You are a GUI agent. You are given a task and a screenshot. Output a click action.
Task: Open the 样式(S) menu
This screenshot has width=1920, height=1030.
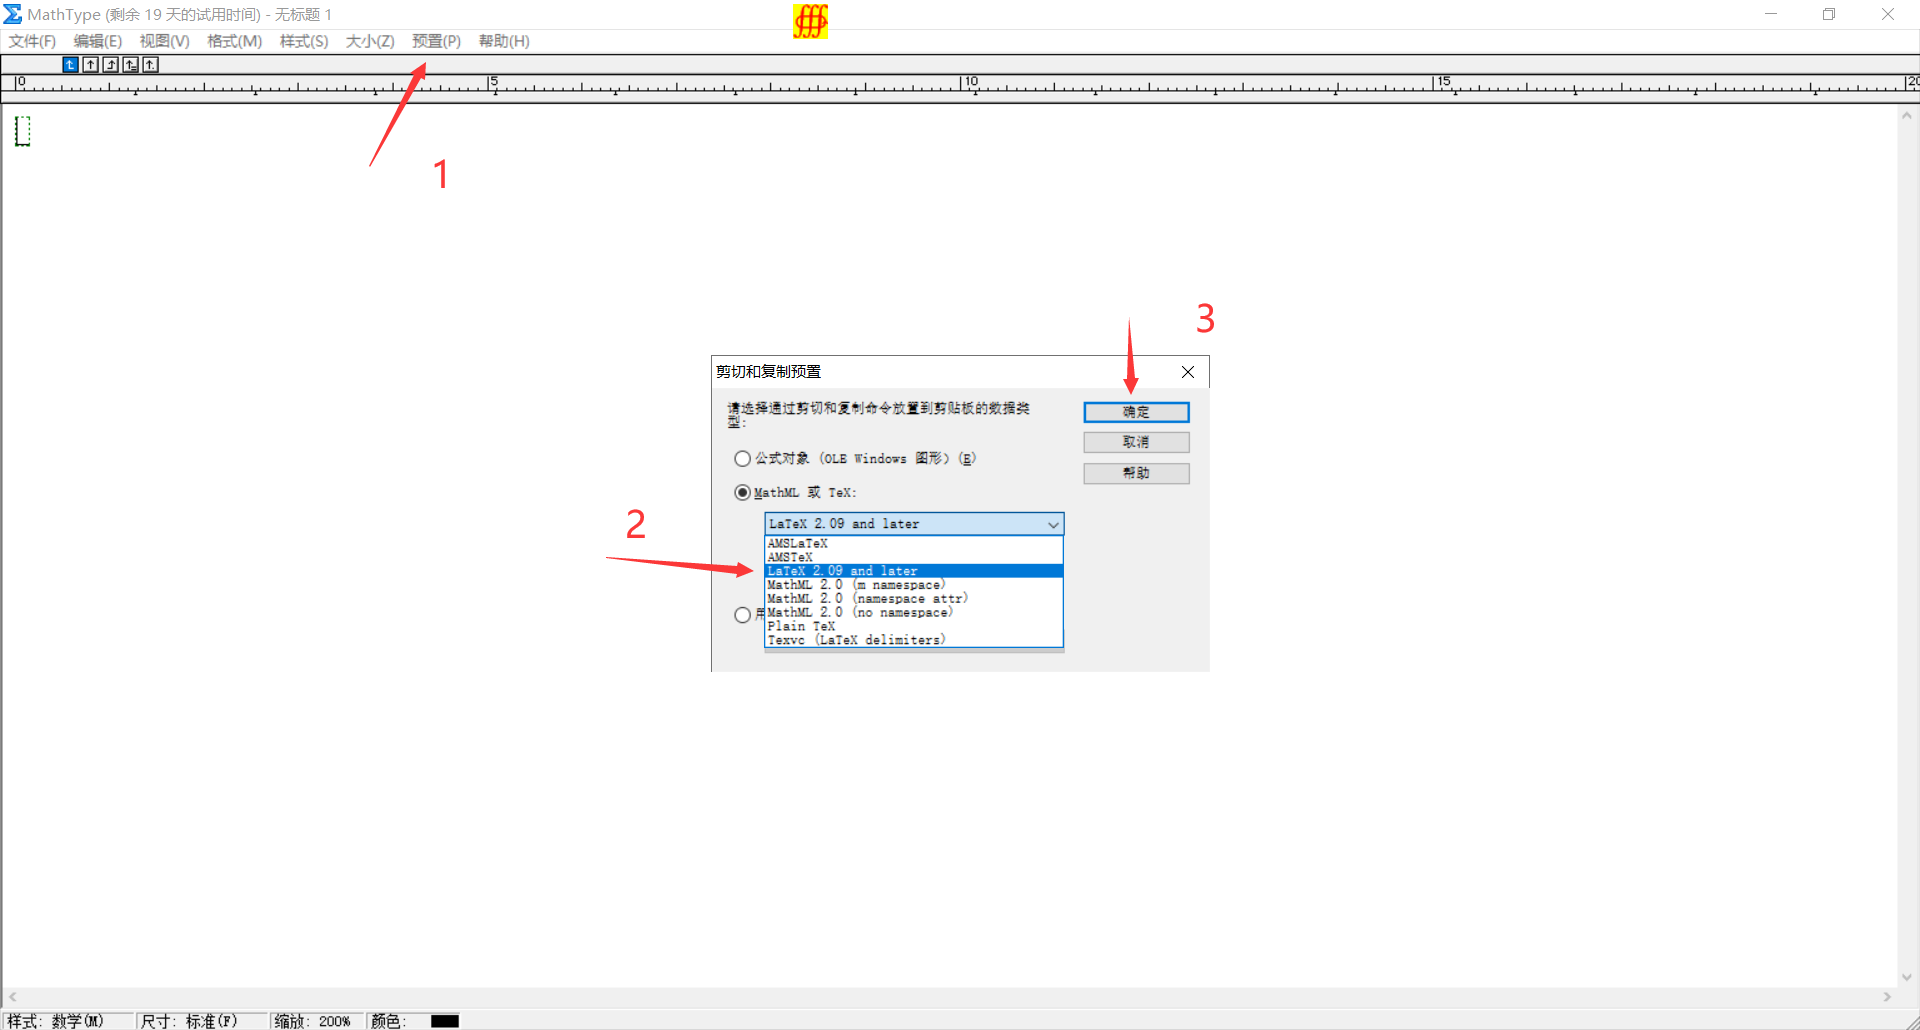(304, 41)
